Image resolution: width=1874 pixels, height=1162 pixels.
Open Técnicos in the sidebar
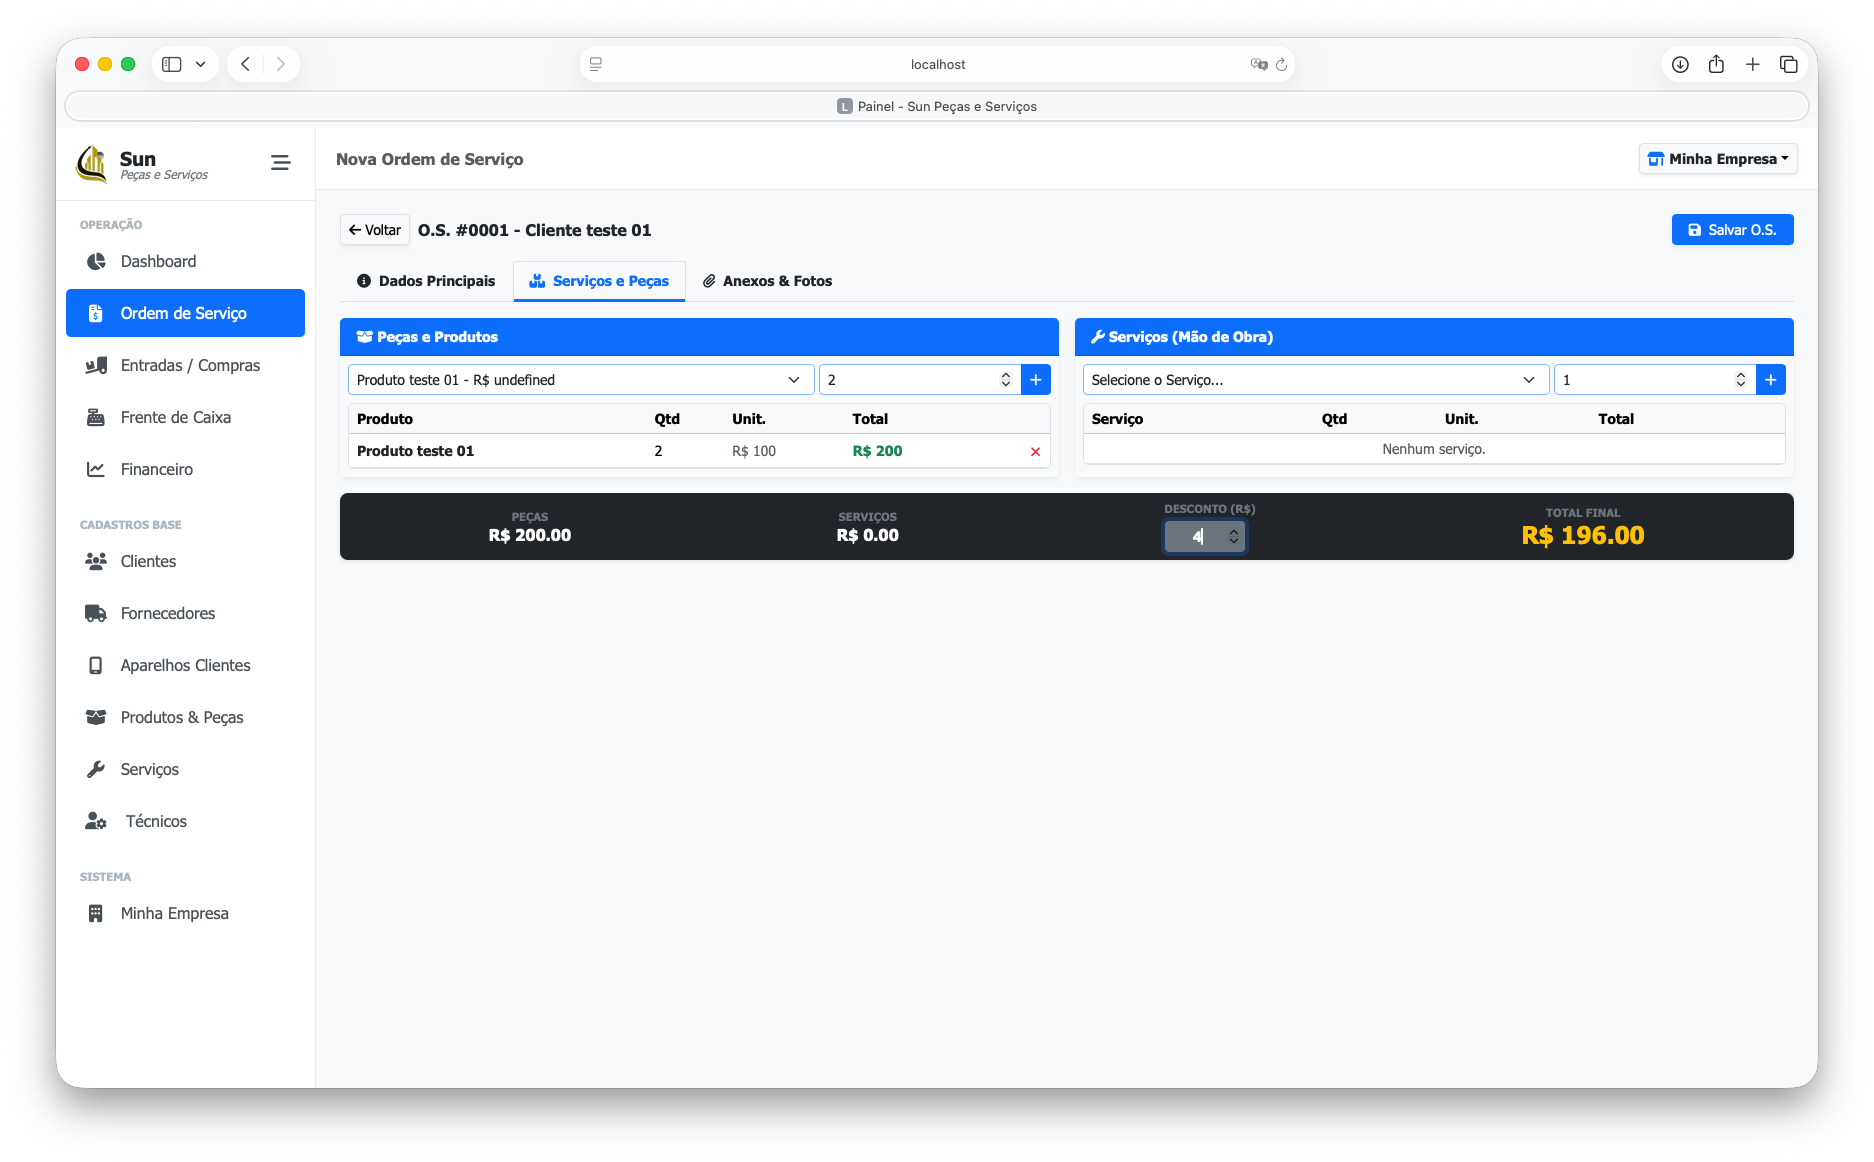155,821
